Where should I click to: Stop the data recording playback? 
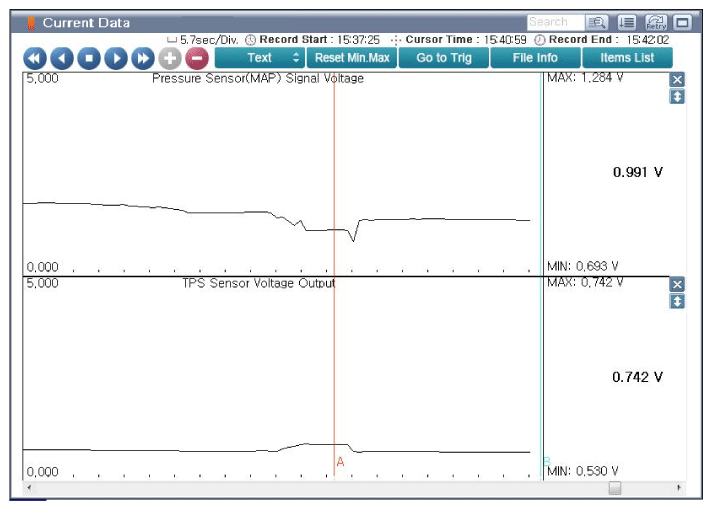[x=88, y=58]
